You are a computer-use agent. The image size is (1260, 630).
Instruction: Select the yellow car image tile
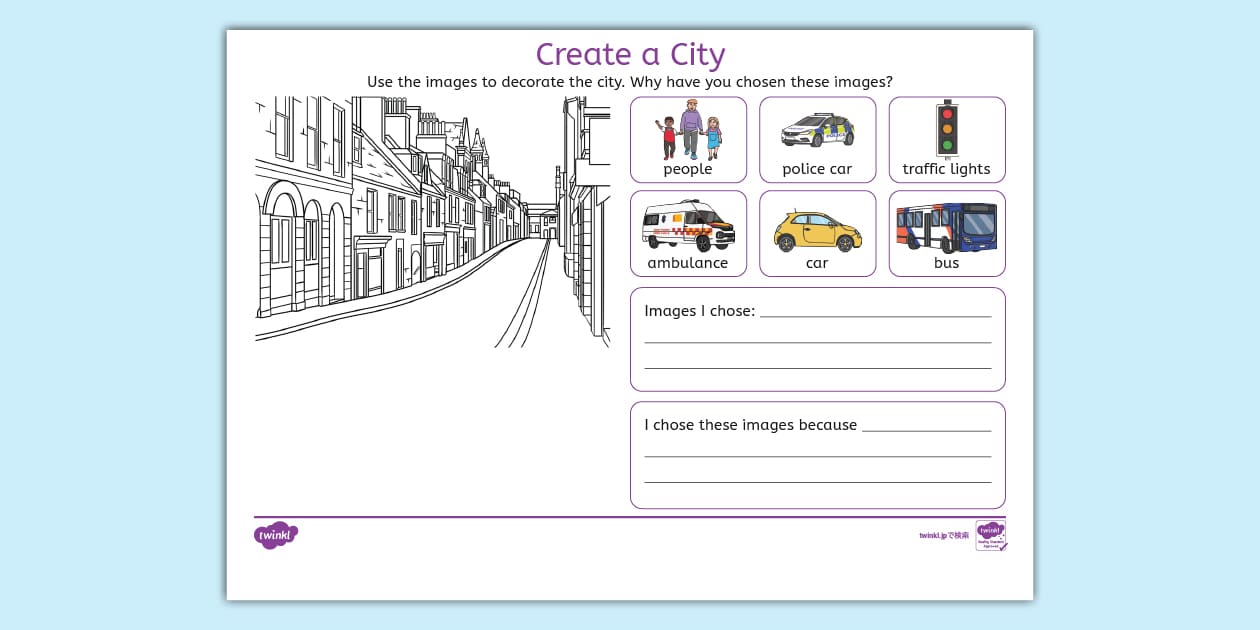(x=817, y=232)
